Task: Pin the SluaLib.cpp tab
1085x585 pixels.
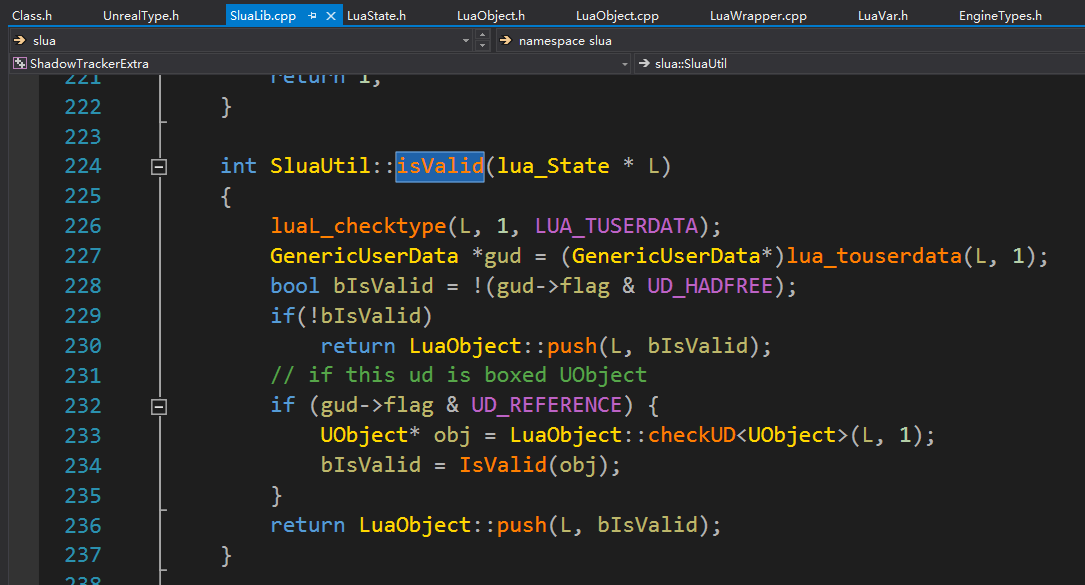Action: [313, 15]
